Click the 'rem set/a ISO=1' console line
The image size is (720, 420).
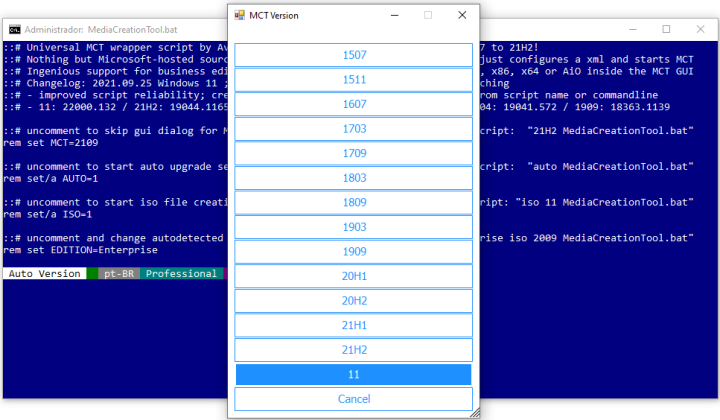point(47,214)
